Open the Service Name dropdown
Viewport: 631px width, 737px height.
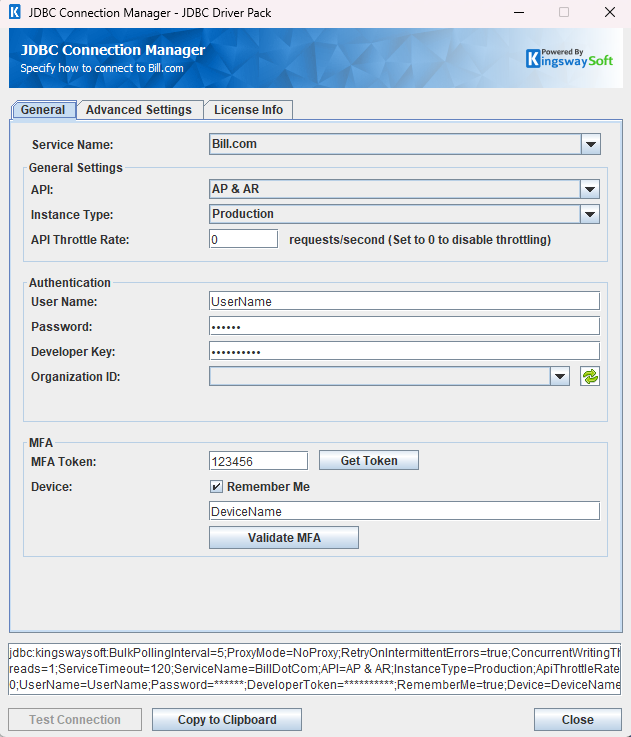tap(591, 144)
